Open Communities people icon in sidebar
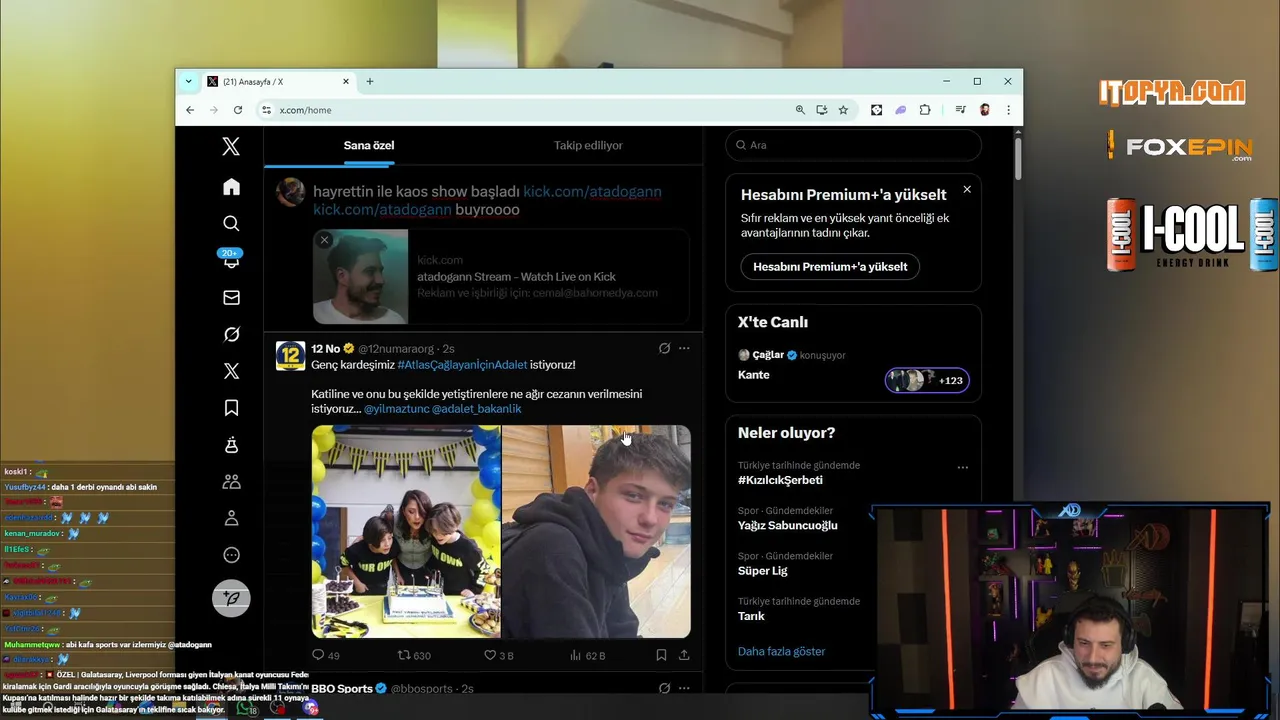1280x720 pixels. [231, 481]
